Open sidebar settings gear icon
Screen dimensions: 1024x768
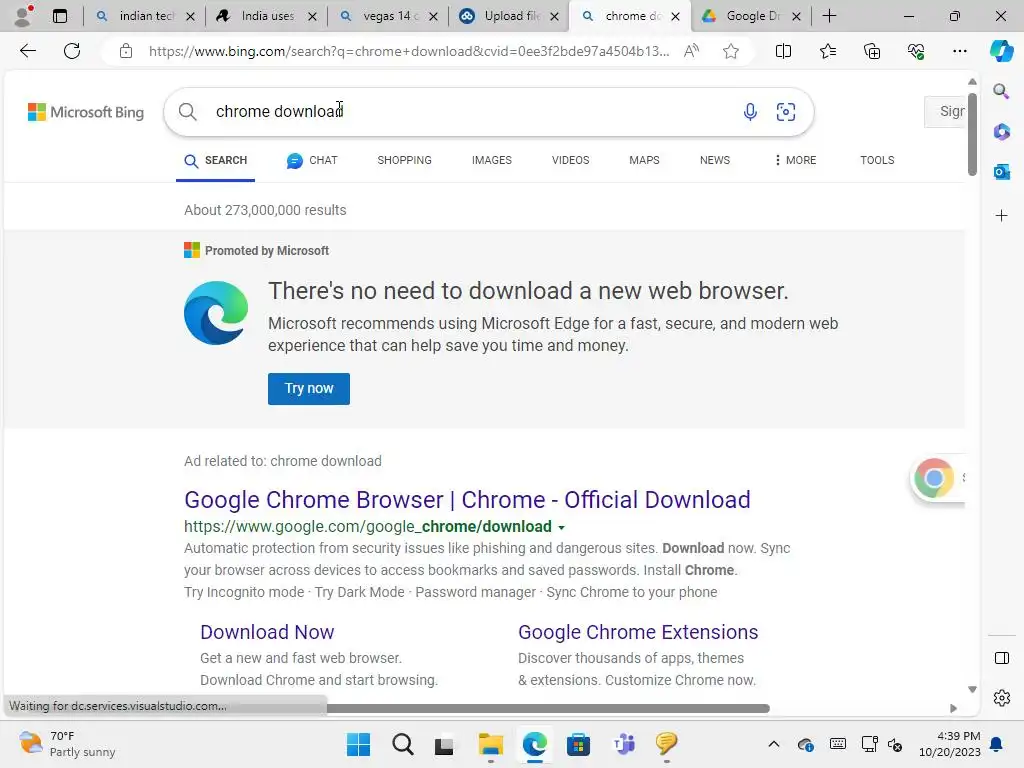coord(1001,698)
